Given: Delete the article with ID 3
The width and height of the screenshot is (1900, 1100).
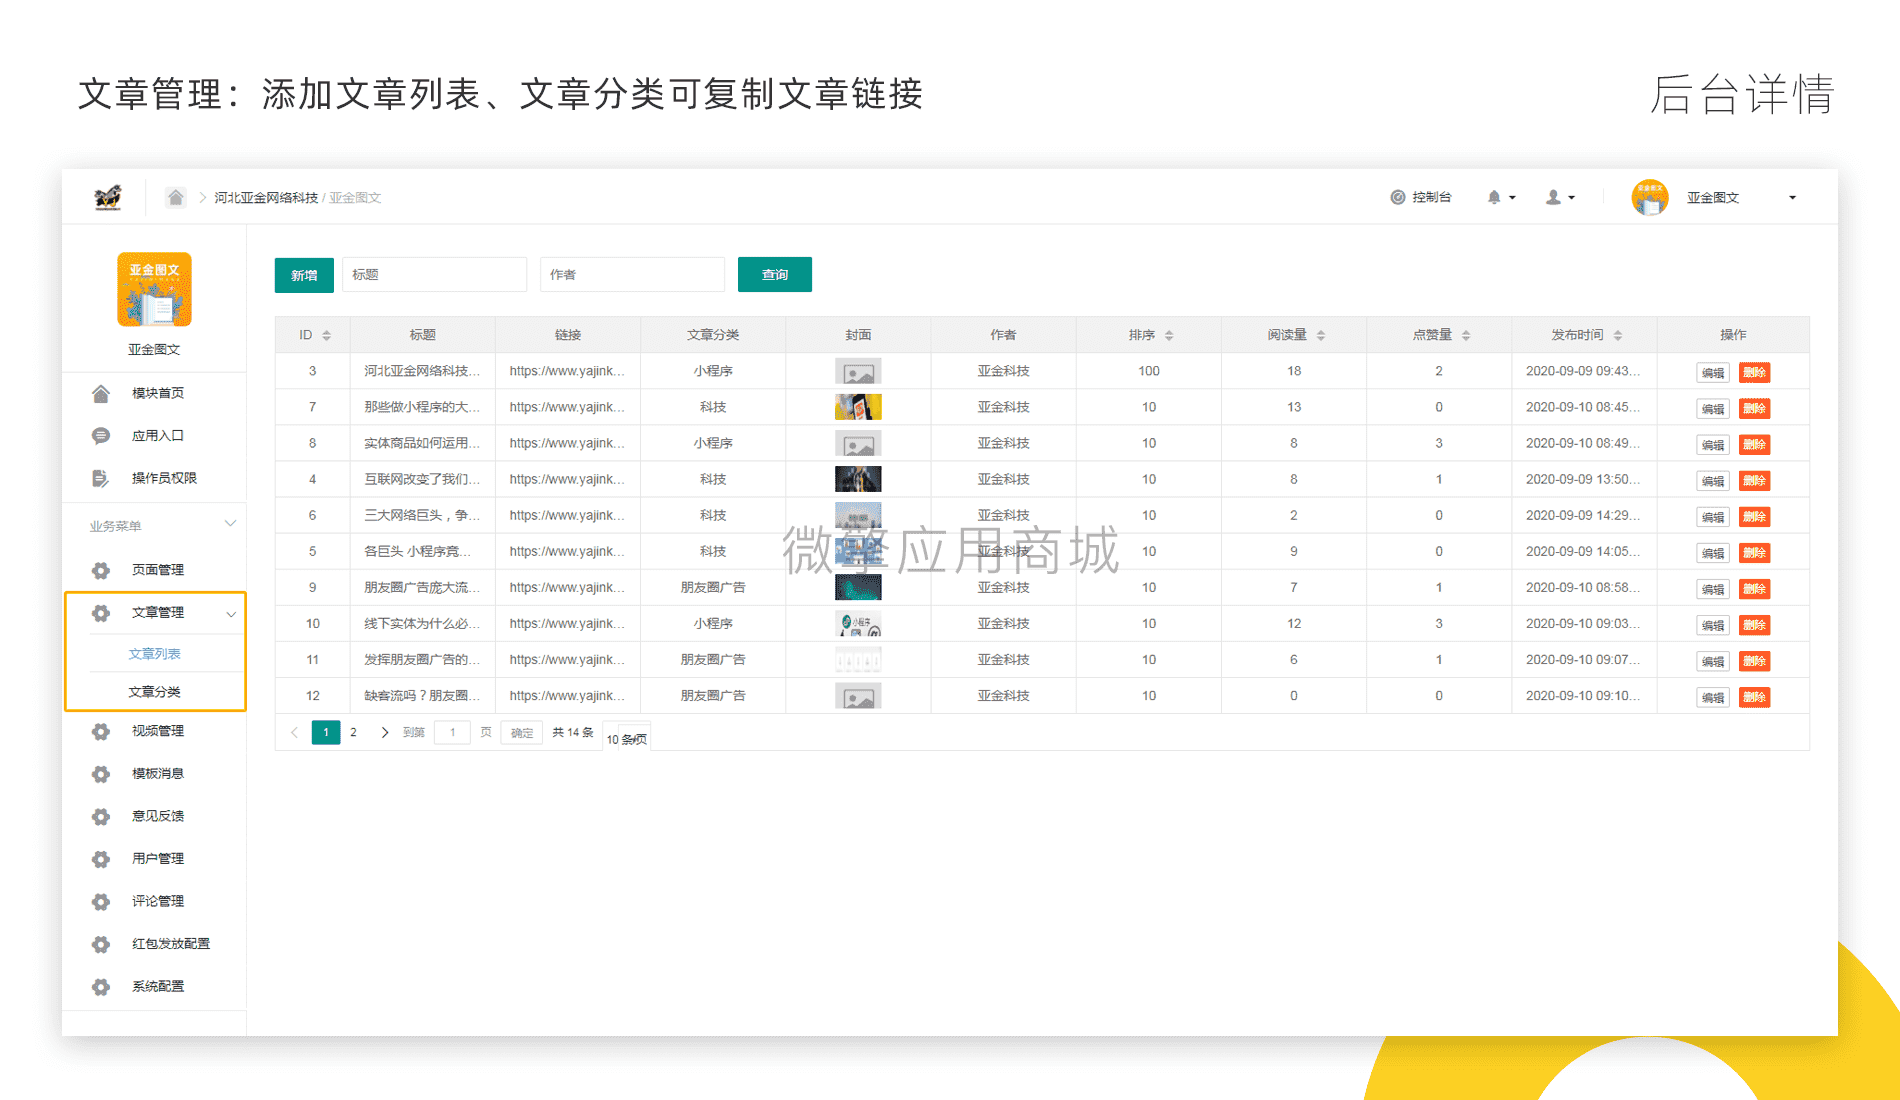Looking at the screenshot, I should coord(1754,373).
